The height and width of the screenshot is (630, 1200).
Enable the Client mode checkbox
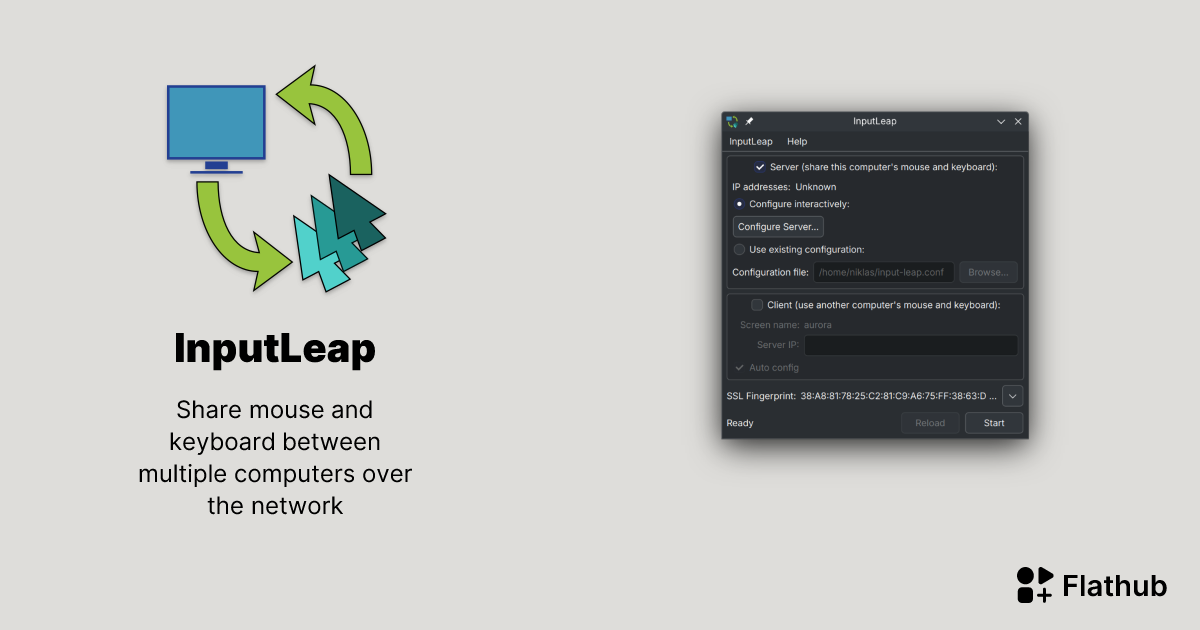point(757,304)
